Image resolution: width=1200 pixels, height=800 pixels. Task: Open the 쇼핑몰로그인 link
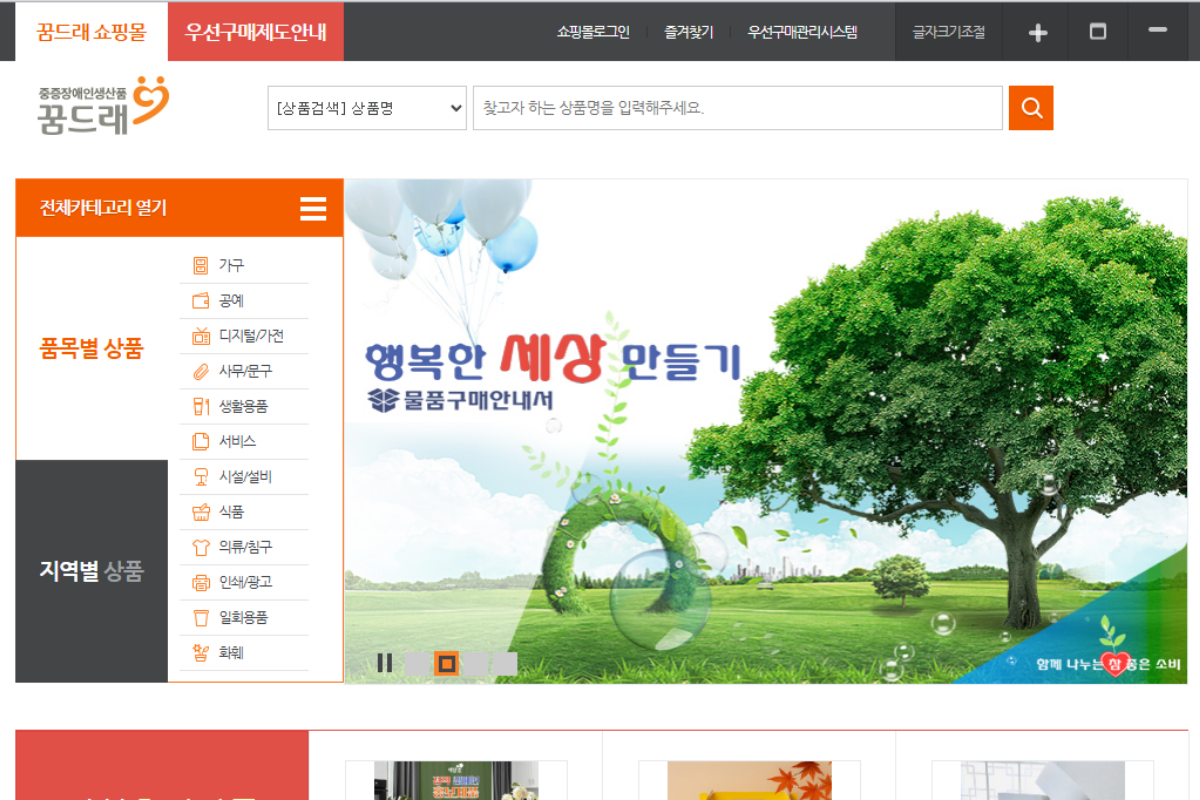(593, 32)
